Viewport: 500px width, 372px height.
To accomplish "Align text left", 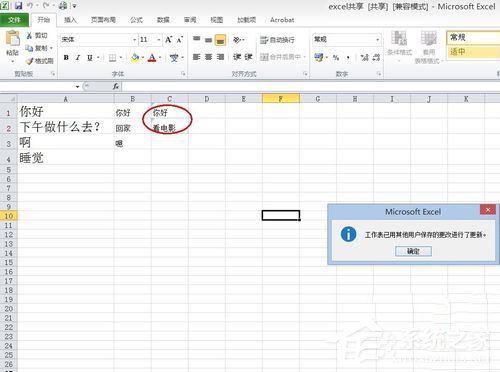I will (197, 57).
